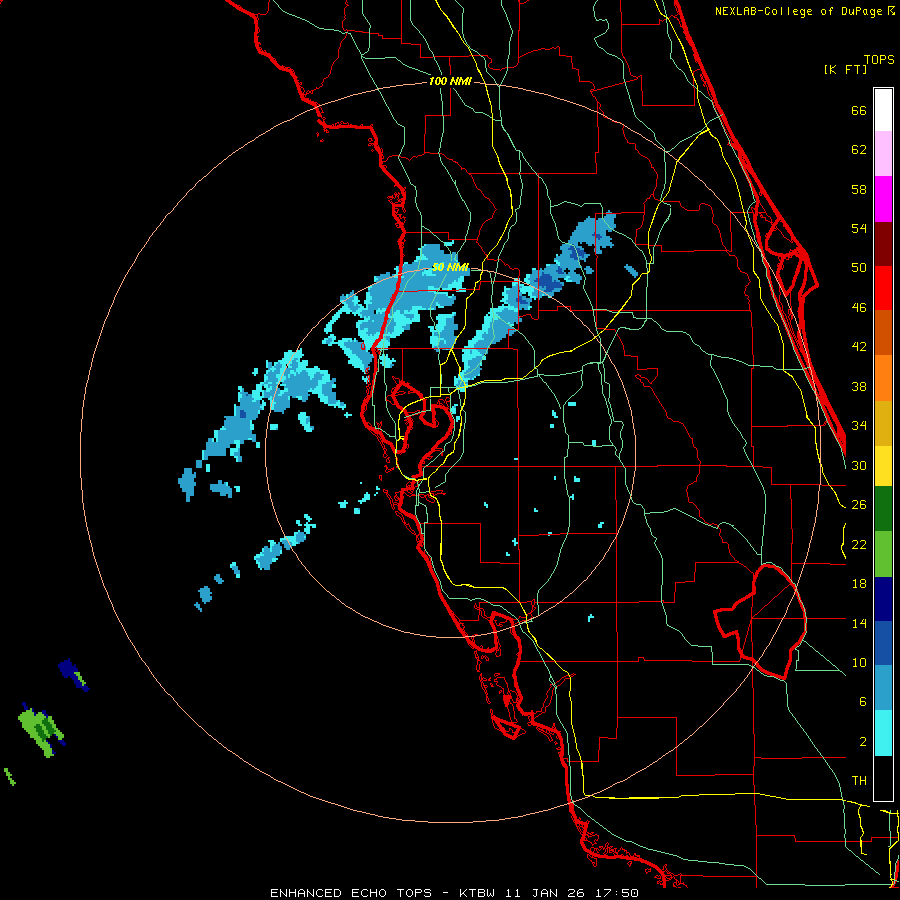Click the 14 legend value
This screenshot has width=900, height=900.
point(859,623)
